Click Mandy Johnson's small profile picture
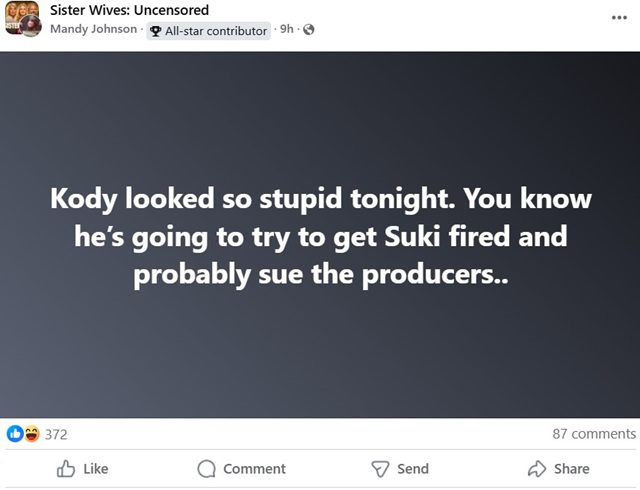Image resolution: width=640 pixels, height=490 pixels. 31,27
